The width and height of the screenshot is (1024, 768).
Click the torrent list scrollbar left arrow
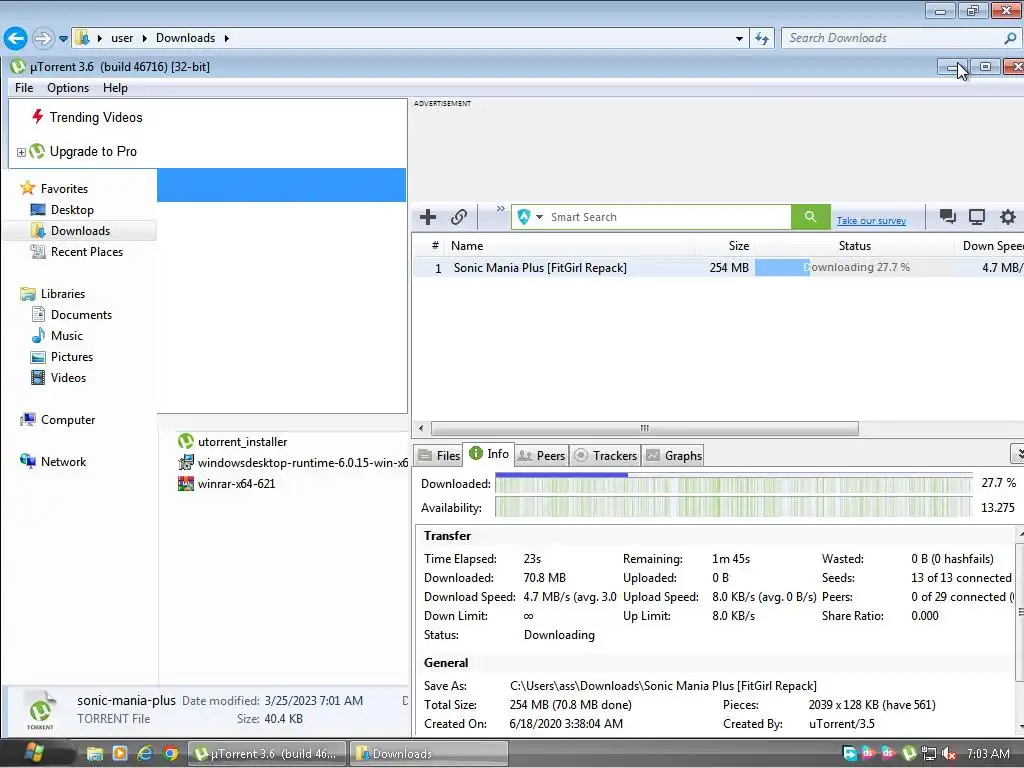(x=421, y=428)
